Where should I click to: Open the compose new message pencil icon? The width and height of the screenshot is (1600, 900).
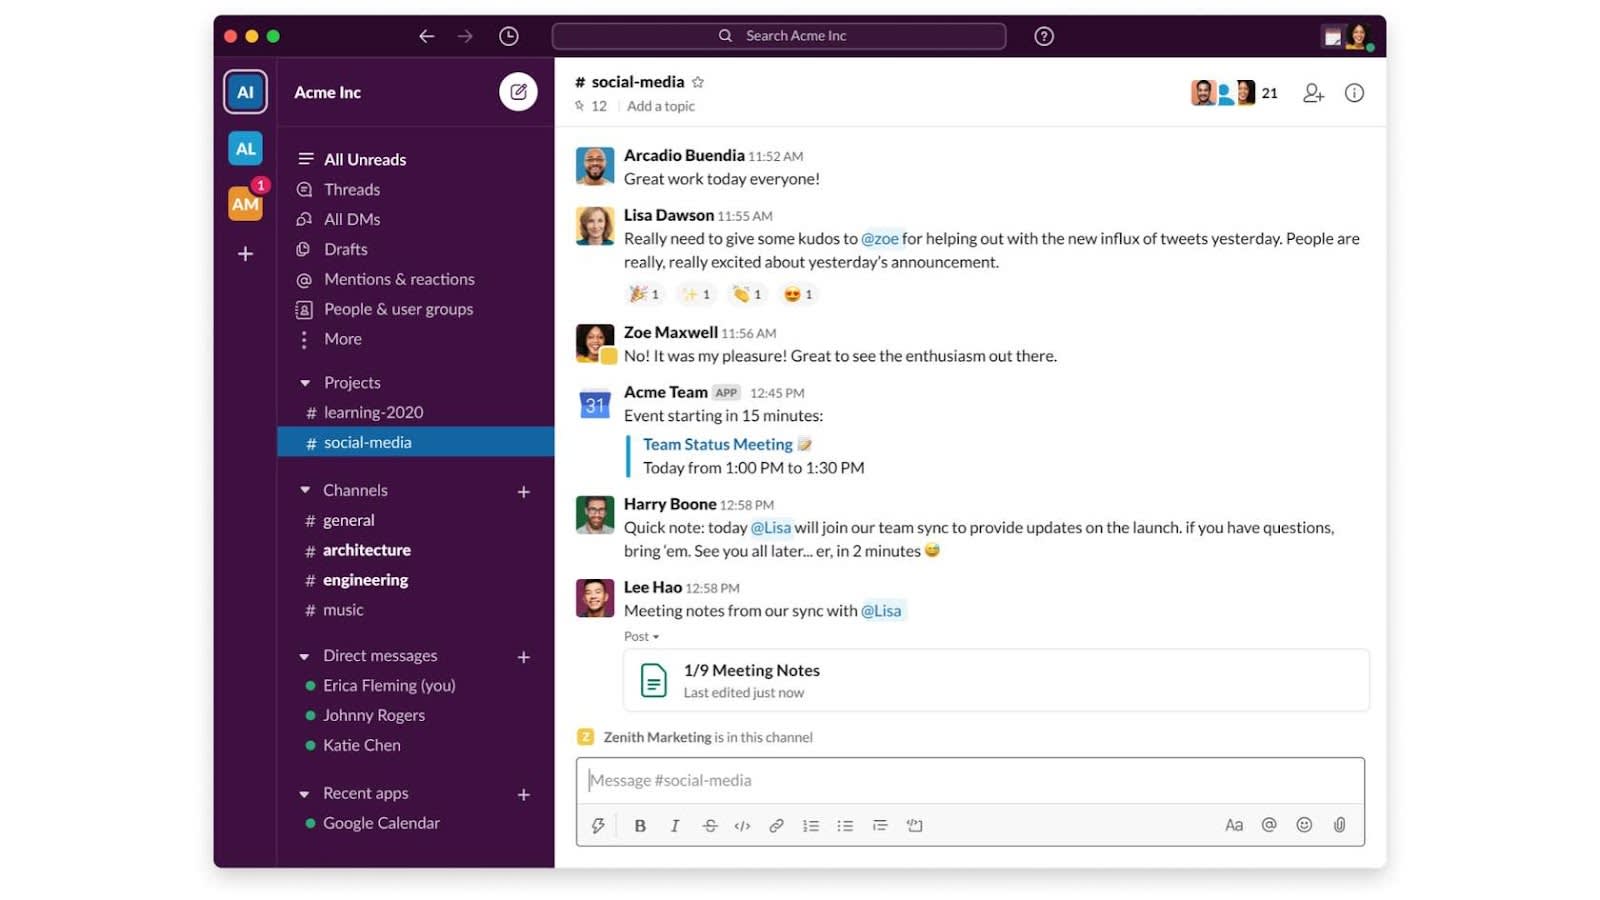point(519,92)
